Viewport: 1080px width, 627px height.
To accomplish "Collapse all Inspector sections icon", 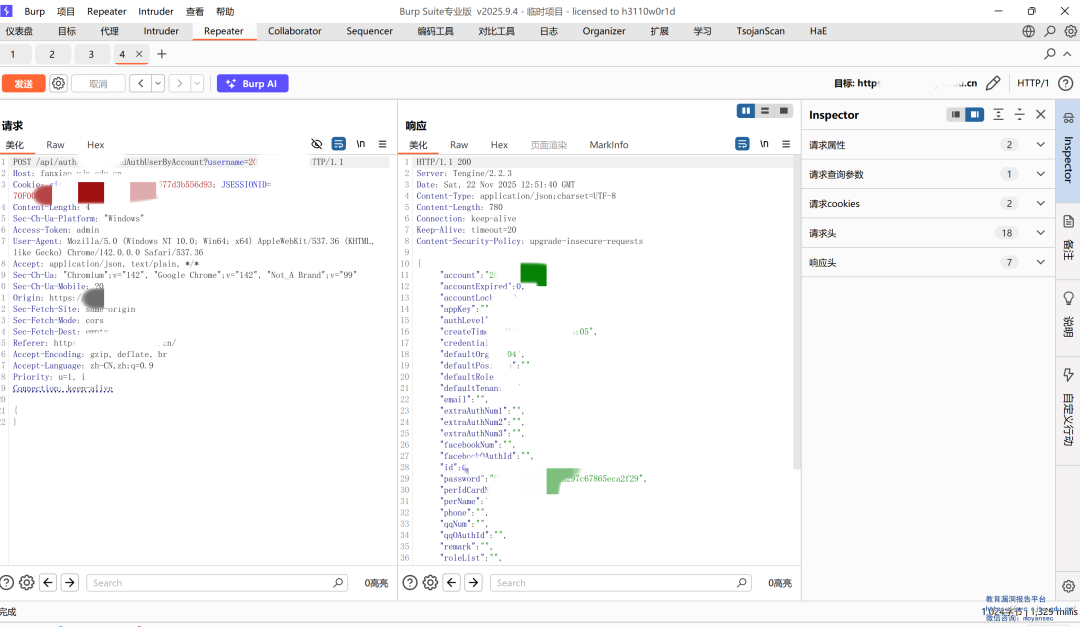I will (1019, 114).
